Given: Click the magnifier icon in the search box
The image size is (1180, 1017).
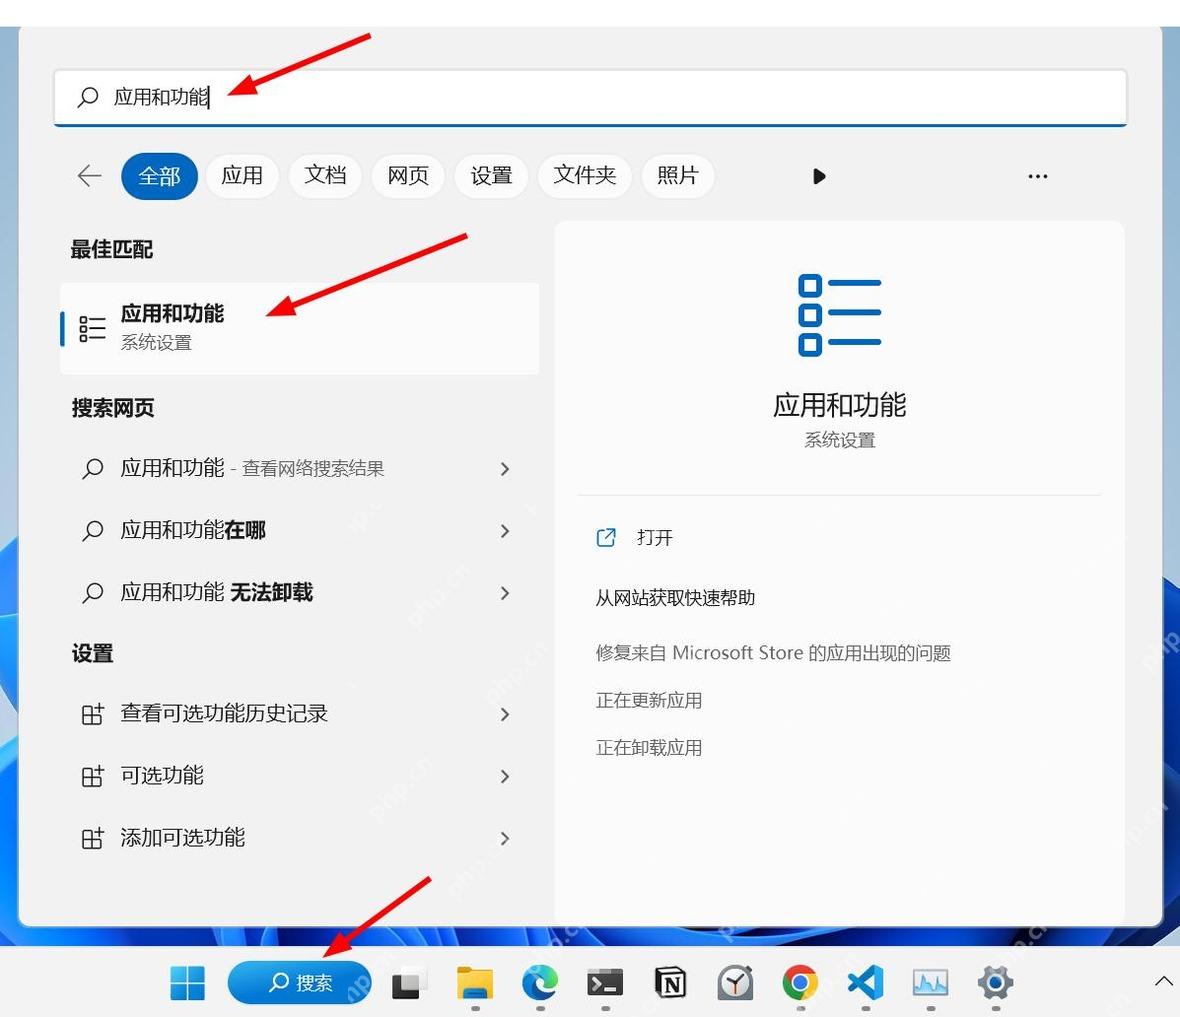Looking at the screenshot, I should 88,96.
